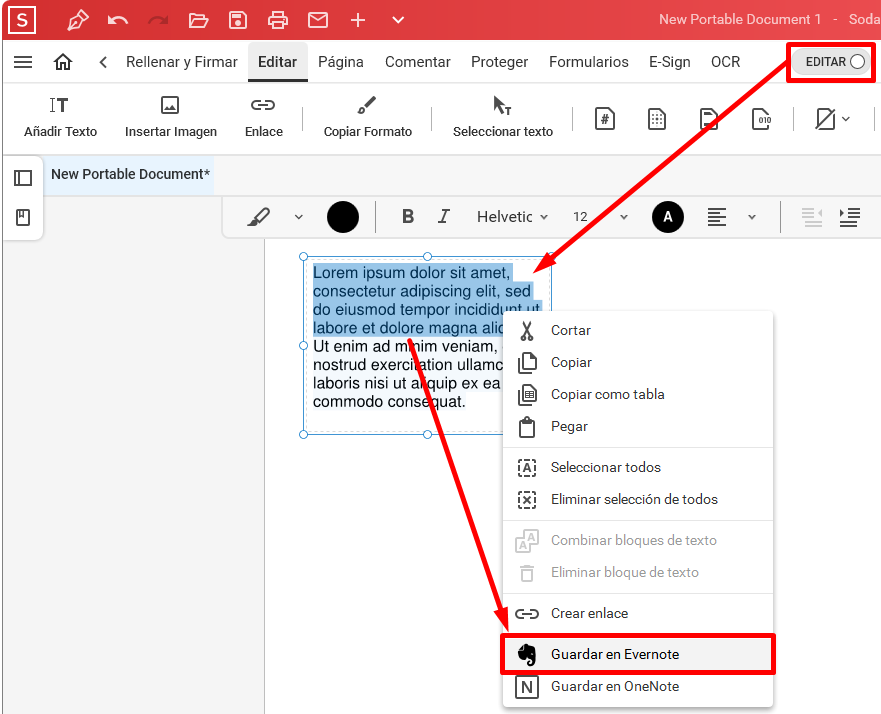Open the text color A swatch
881x714 pixels.
pyautogui.click(x=668, y=217)
